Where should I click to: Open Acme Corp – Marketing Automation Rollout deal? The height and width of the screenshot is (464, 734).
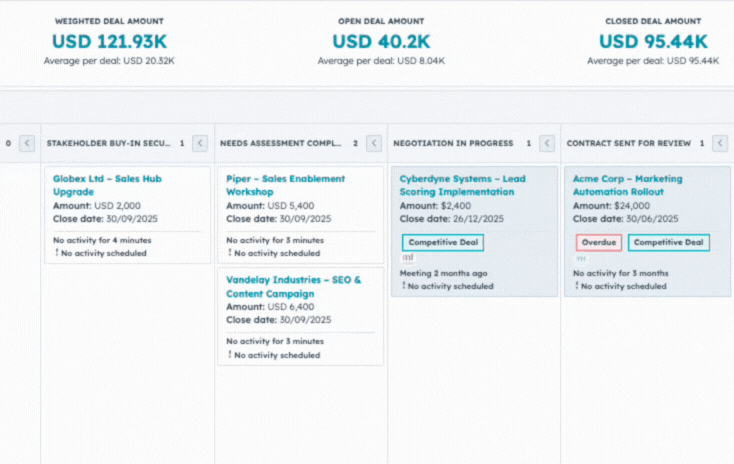(628, 185)
